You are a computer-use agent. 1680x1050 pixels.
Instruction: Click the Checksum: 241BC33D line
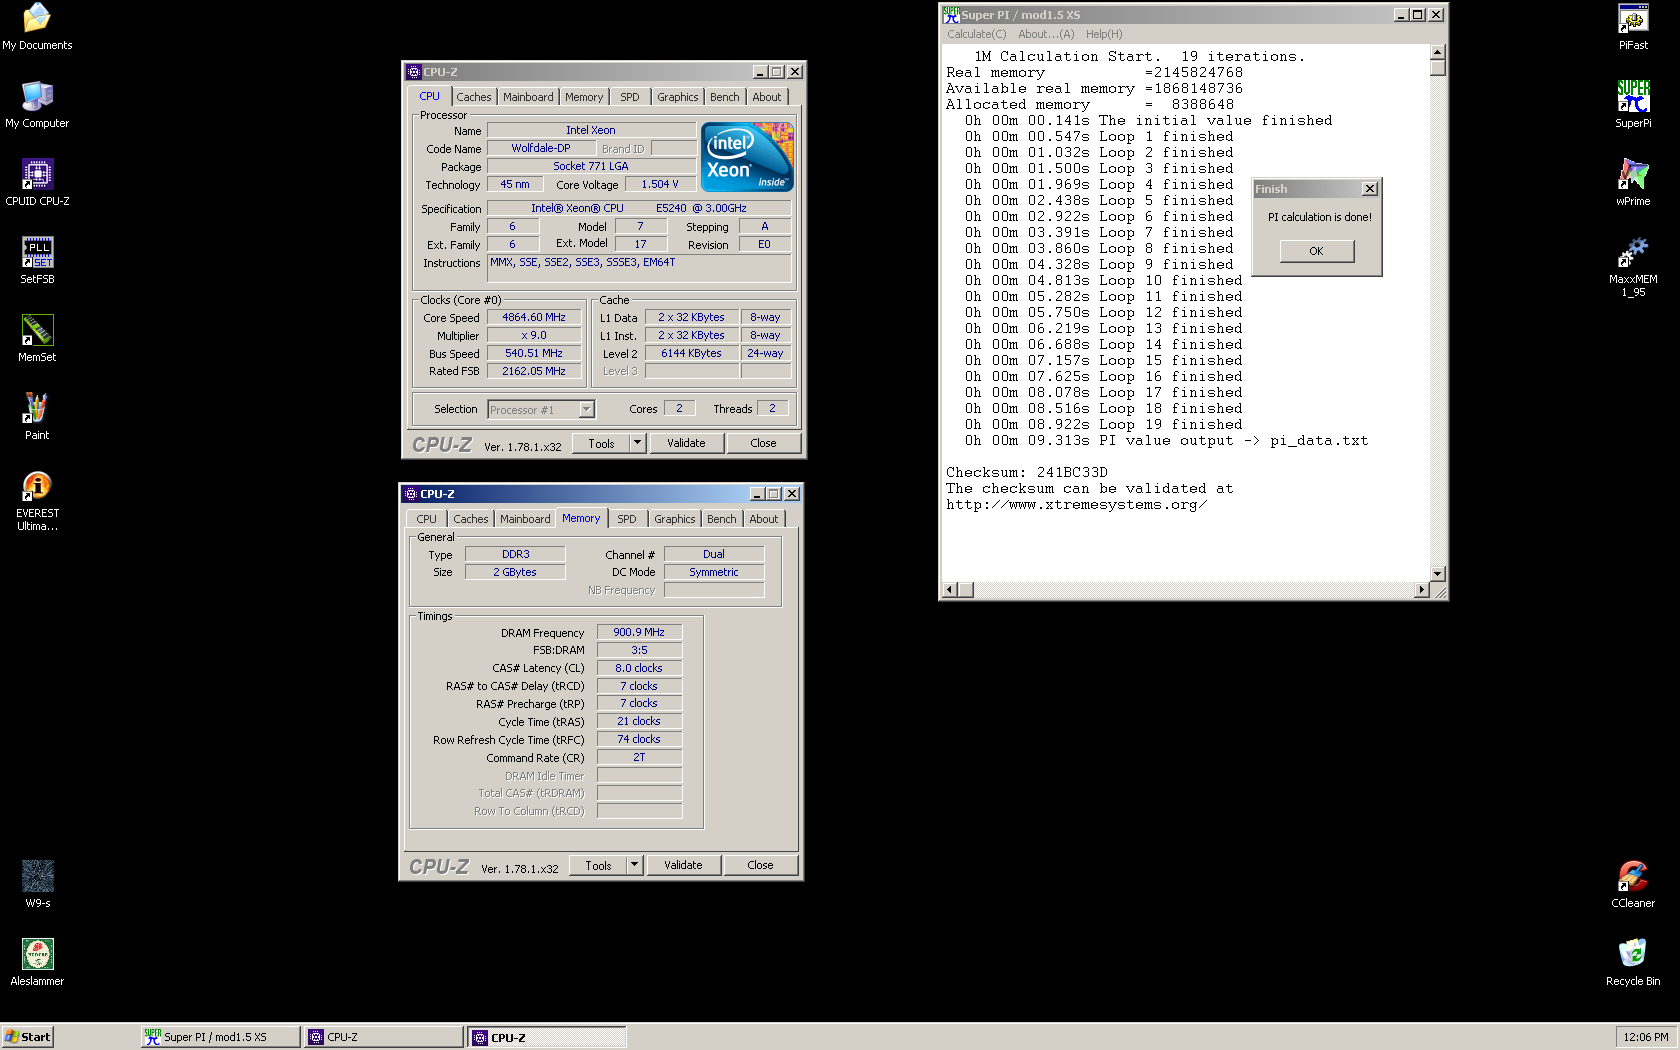[x=1027, y=472]
